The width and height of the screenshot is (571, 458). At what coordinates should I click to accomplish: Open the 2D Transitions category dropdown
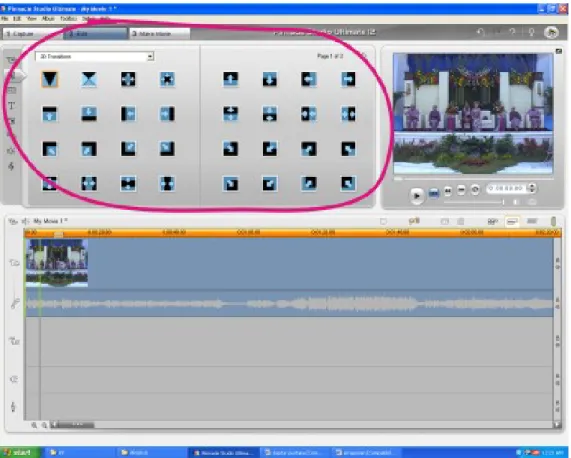[x=94, y=56]
